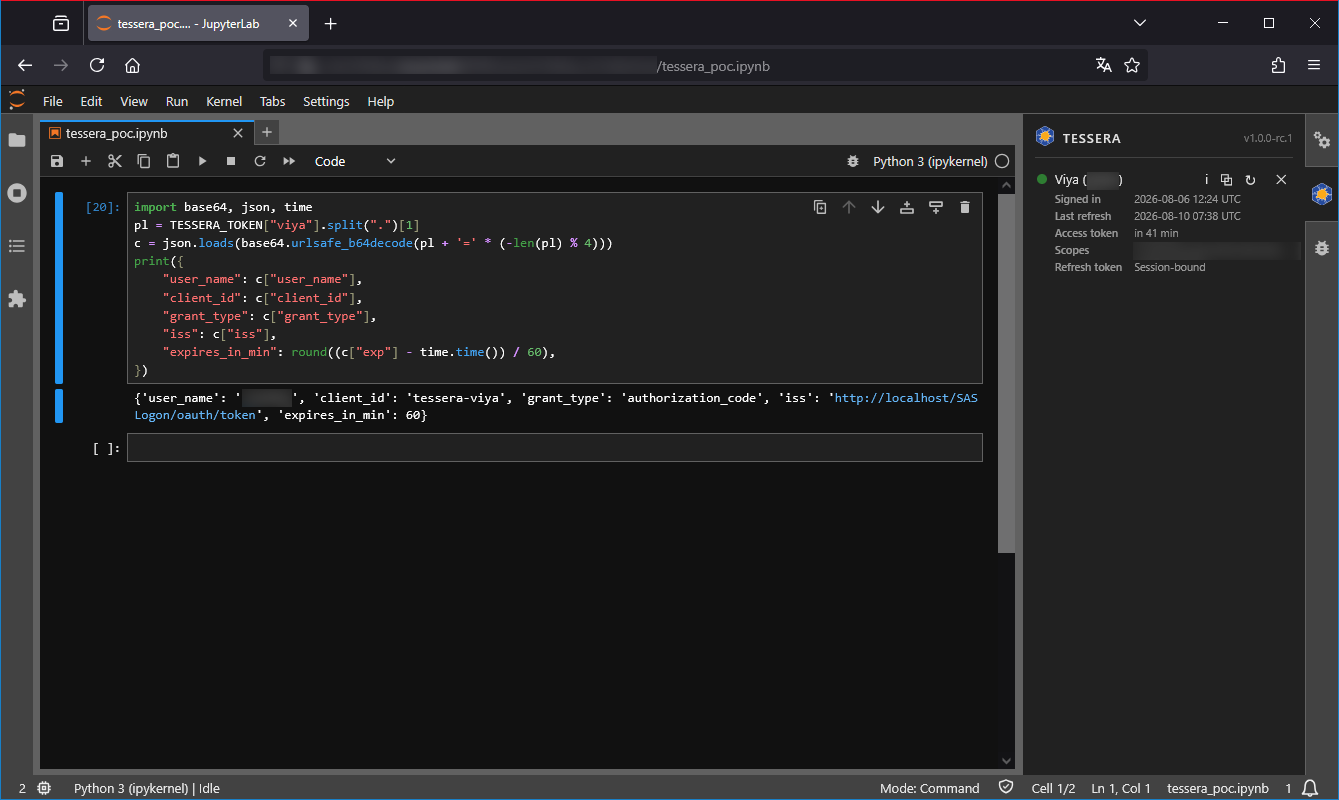Viewport: 1339px width, 800px height.
Task: Move the active cell down
Action: click(x=878, y=207)
